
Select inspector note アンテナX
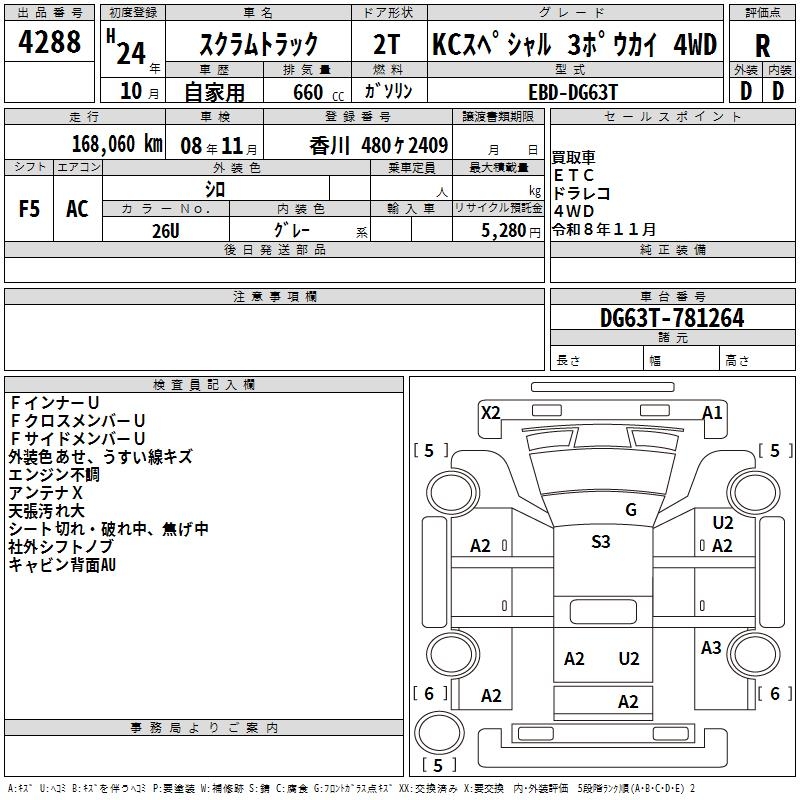(x=45, y=492)
